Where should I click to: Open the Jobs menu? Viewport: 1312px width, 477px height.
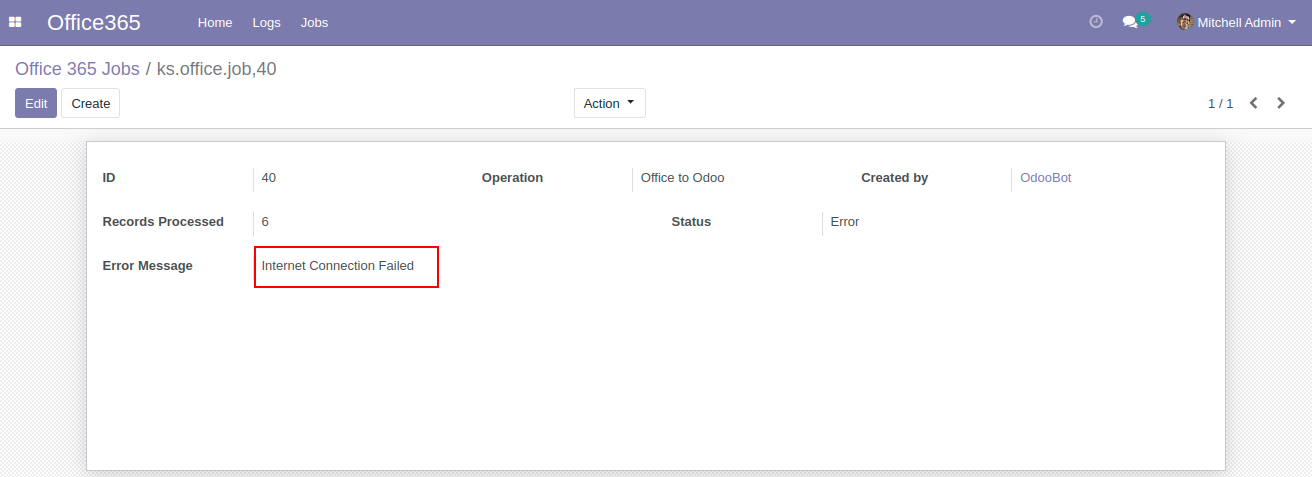[x=314, y=22]
